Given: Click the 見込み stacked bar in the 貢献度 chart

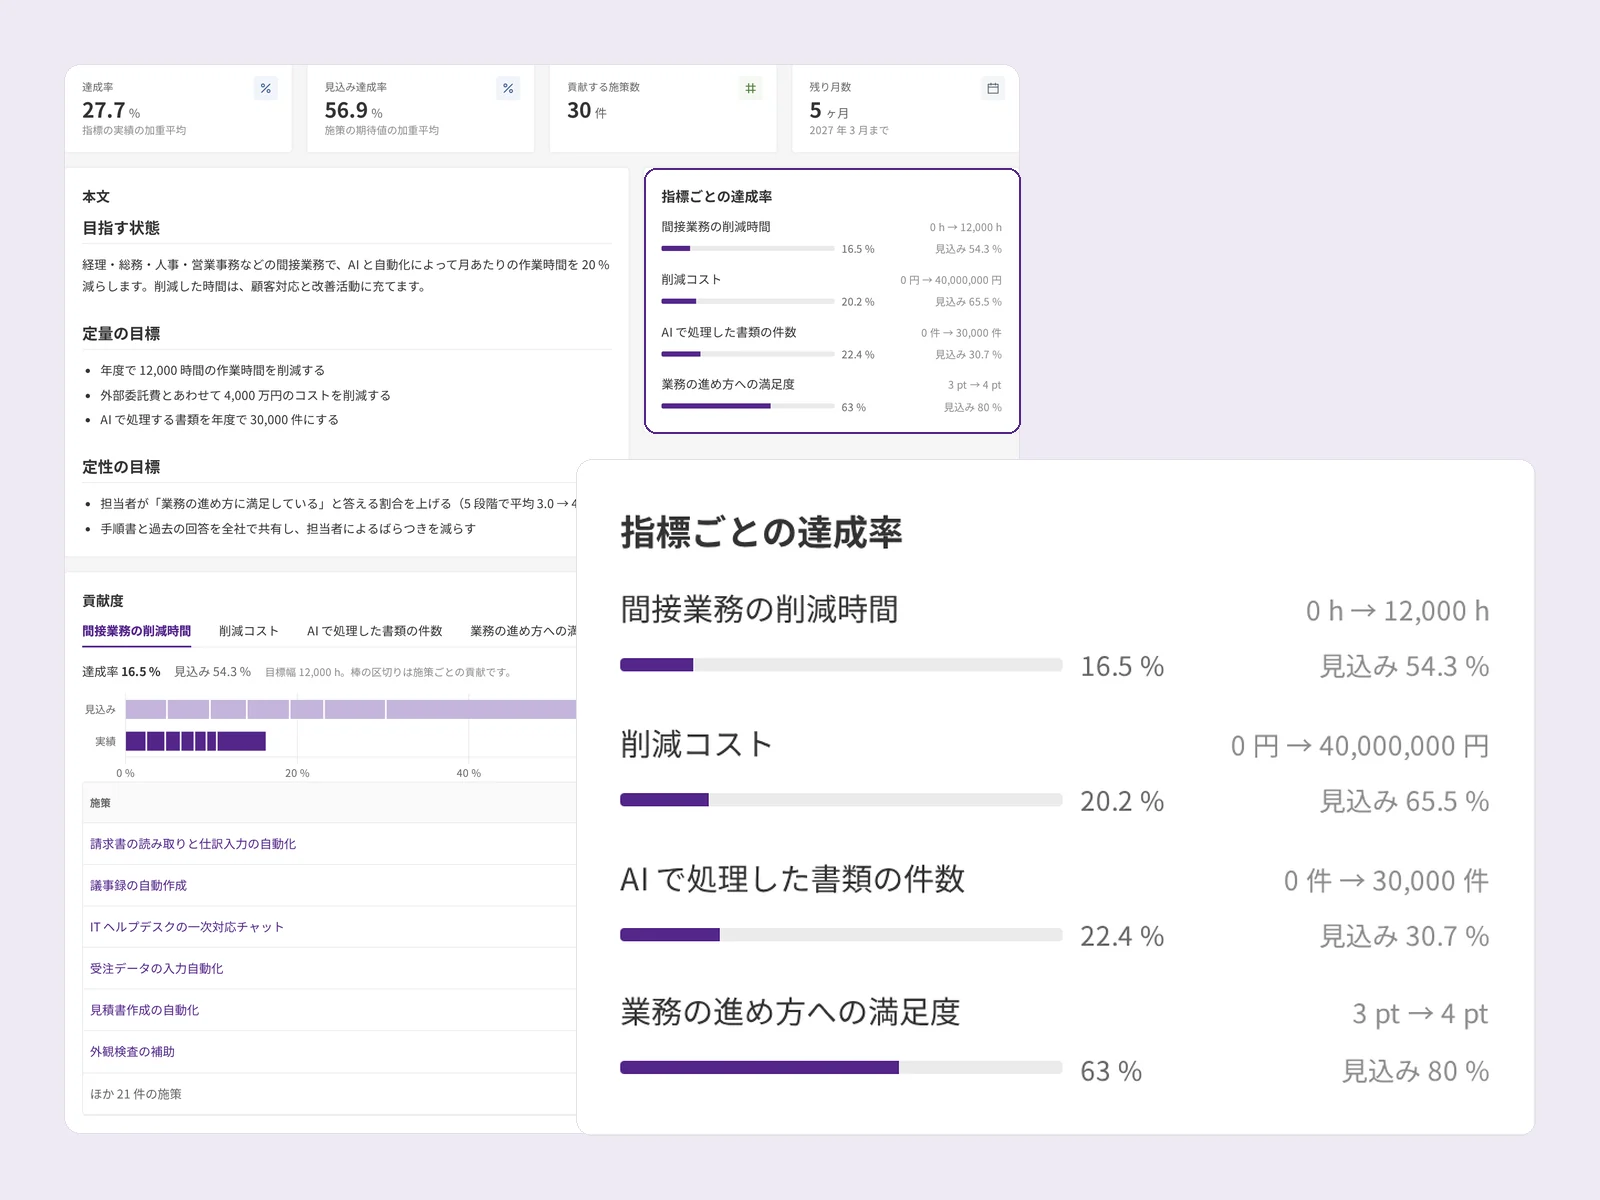Looking at the screenshot, I should point(351,709).
